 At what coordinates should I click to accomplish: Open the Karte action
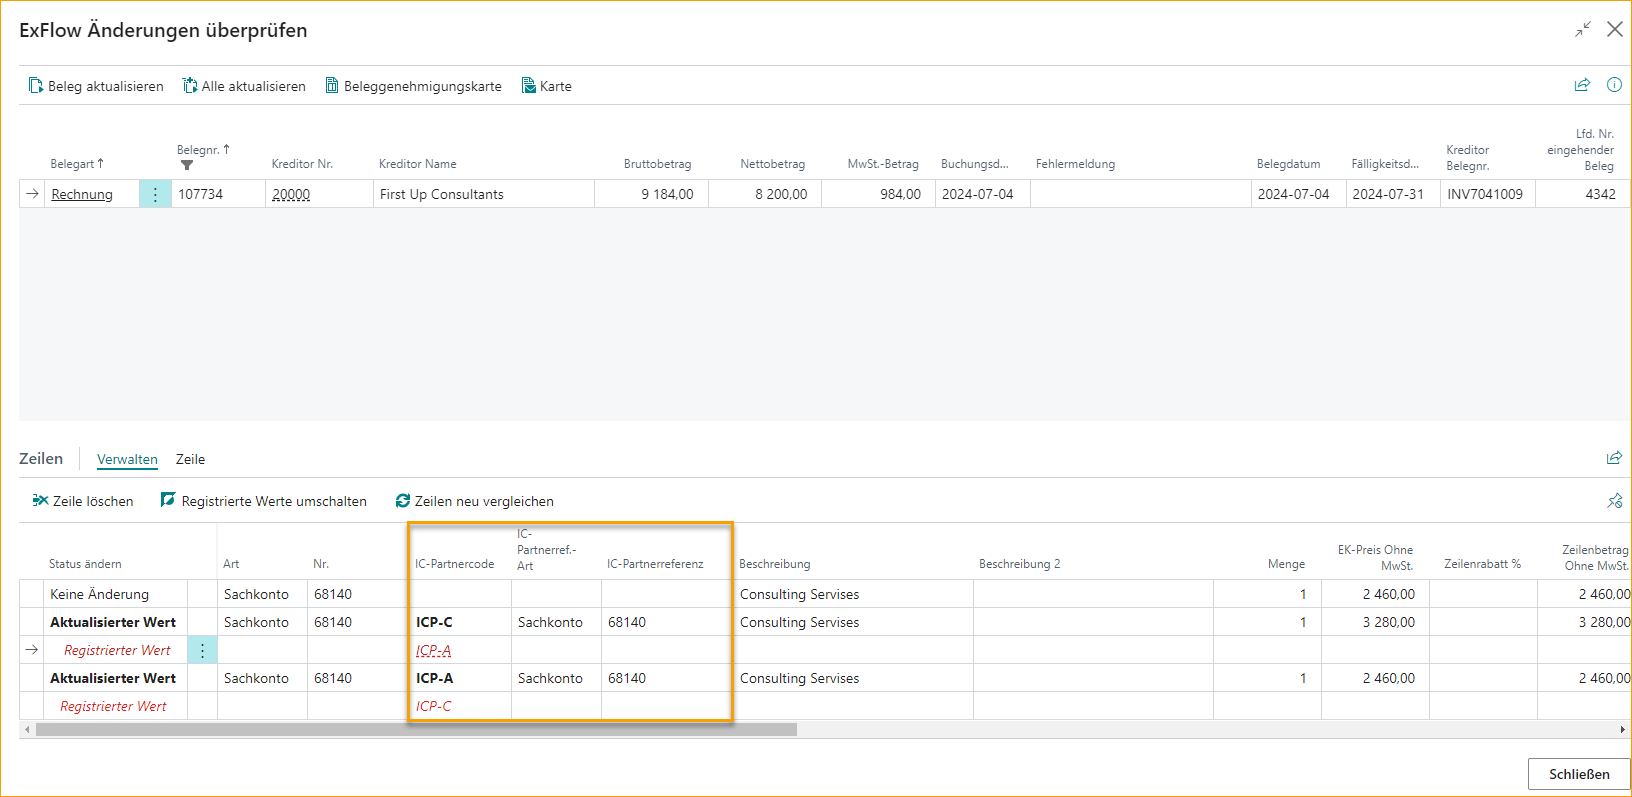click(547, 86)
